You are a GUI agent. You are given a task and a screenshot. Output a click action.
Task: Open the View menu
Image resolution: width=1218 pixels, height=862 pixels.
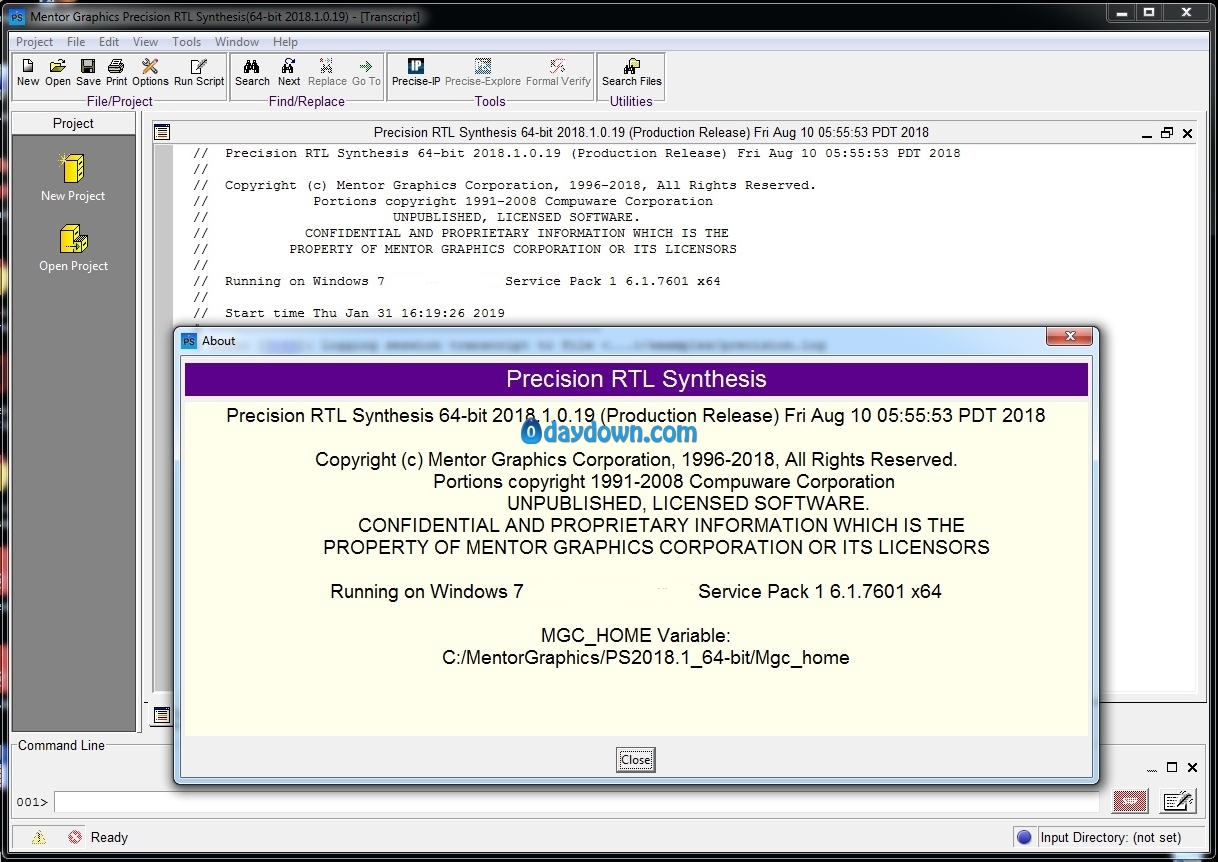146,42
